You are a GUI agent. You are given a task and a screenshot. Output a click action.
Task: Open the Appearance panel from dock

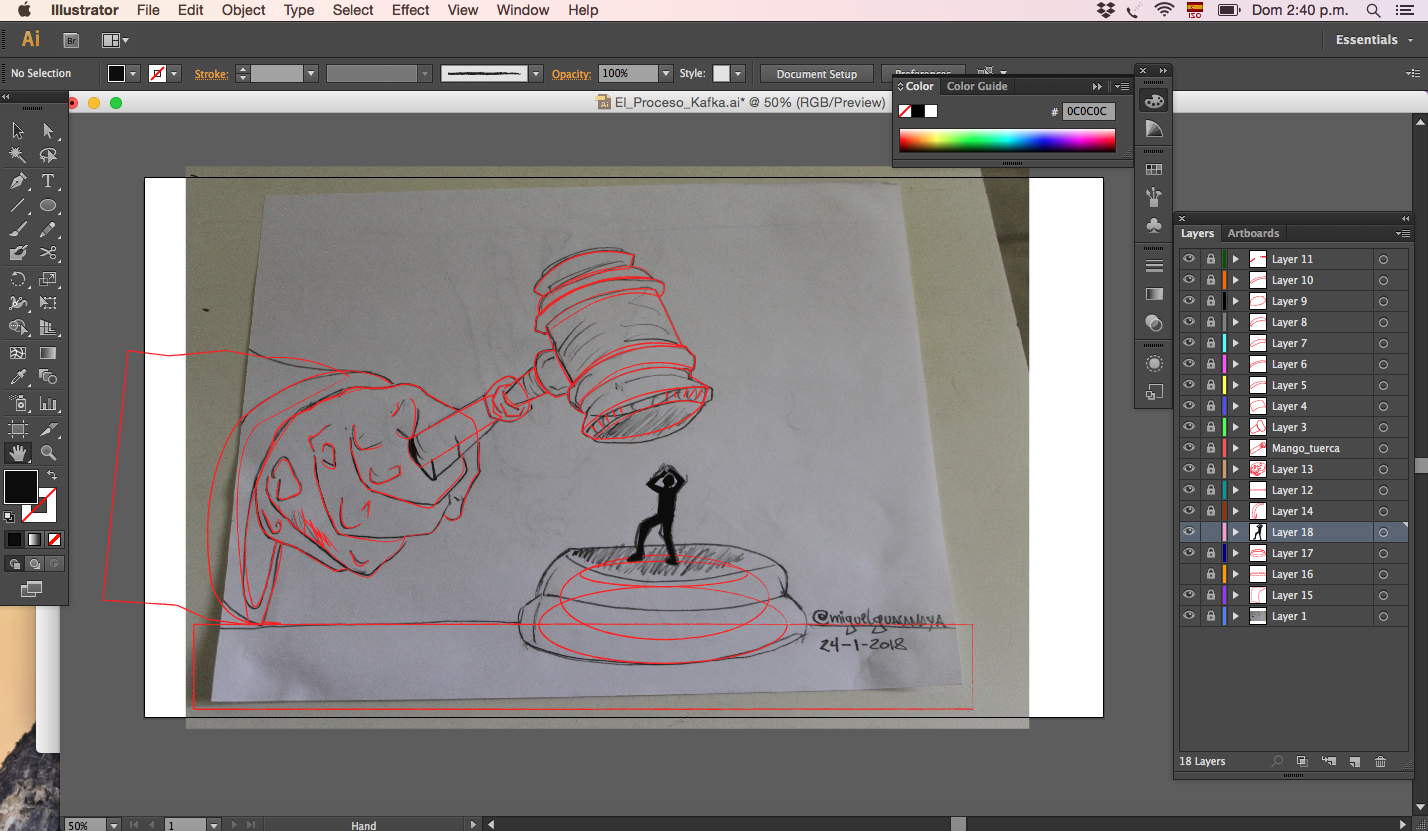pyautogui.click(x=1154, y=364)
